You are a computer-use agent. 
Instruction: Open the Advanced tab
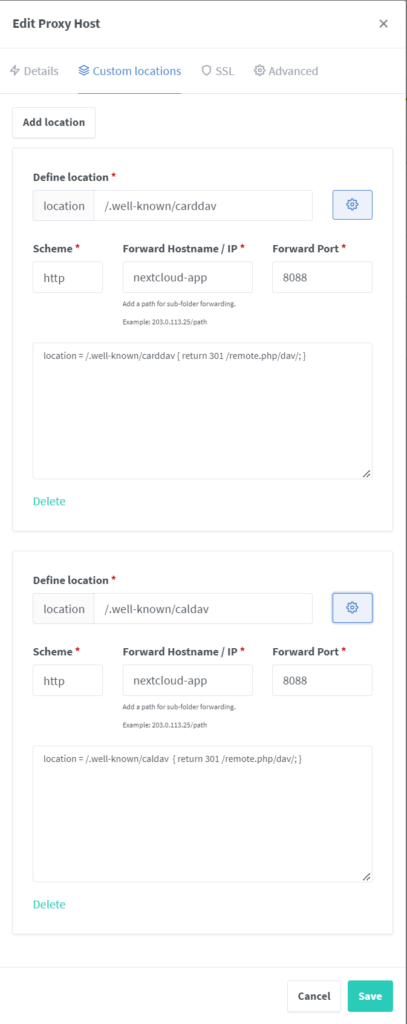click(x=286, y=71)
